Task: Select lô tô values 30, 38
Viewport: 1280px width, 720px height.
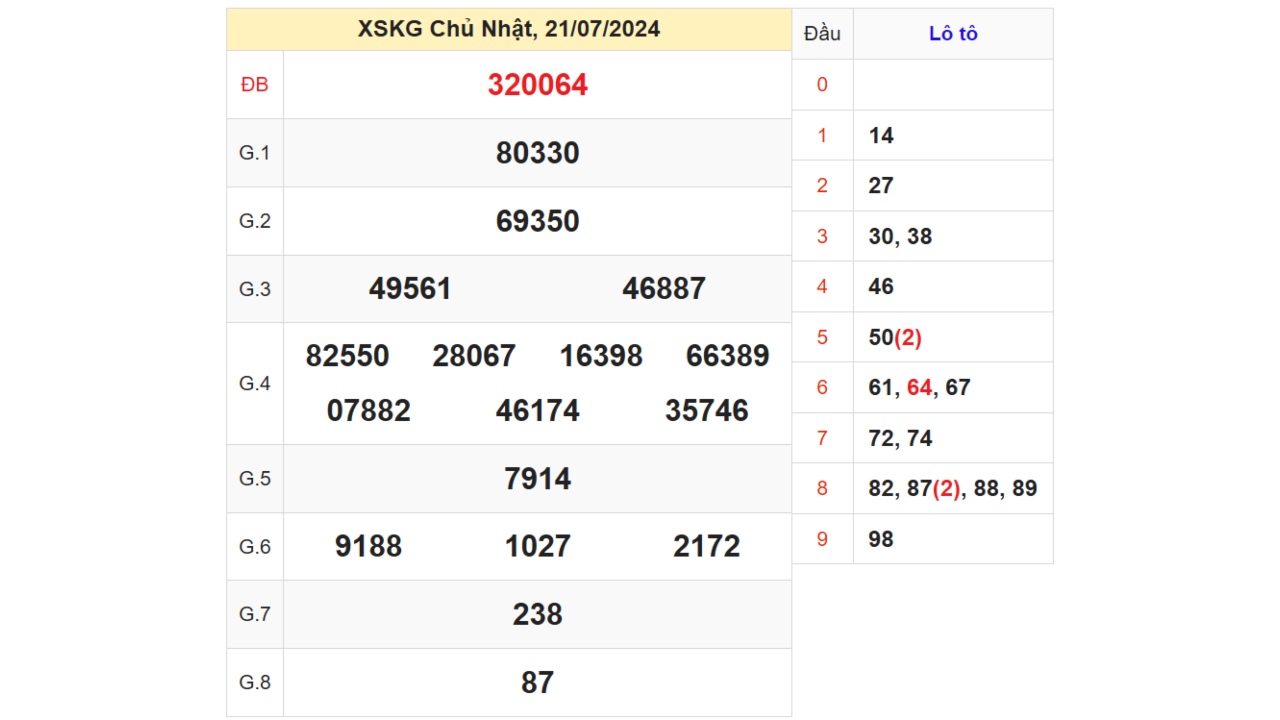Action: click(900, 237)
